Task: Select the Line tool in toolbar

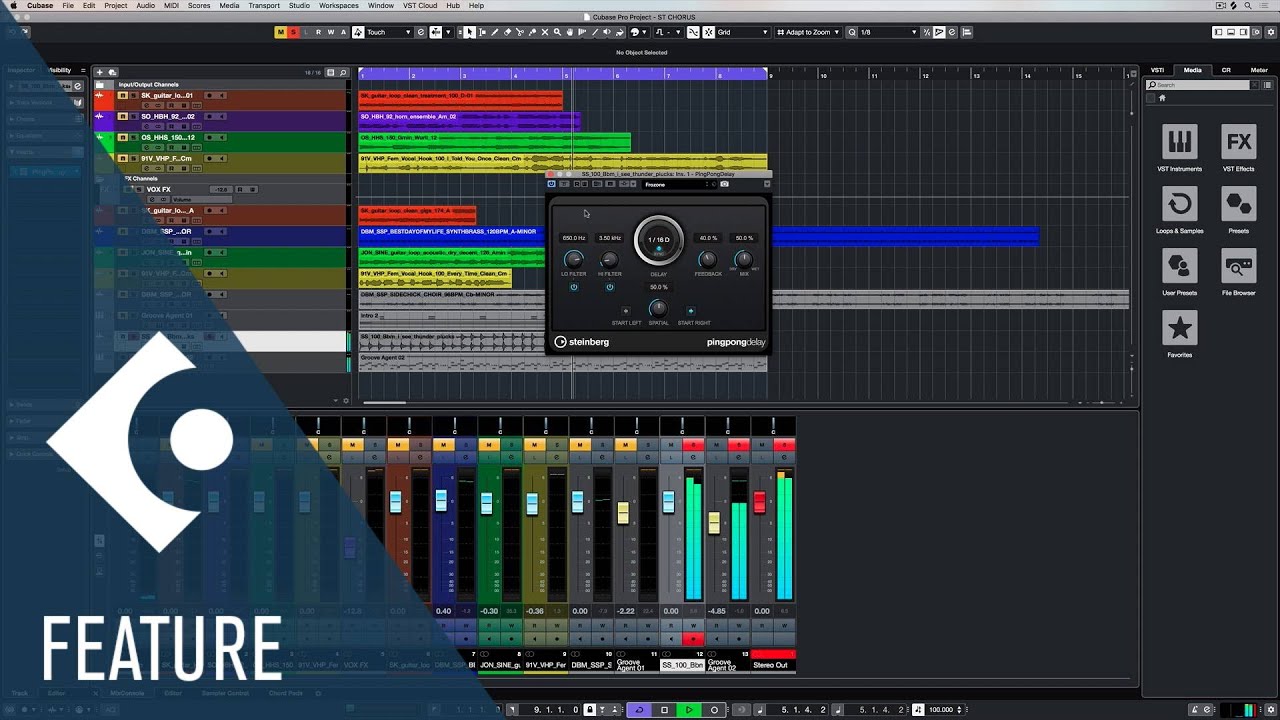Action: (x=594, y=32)
